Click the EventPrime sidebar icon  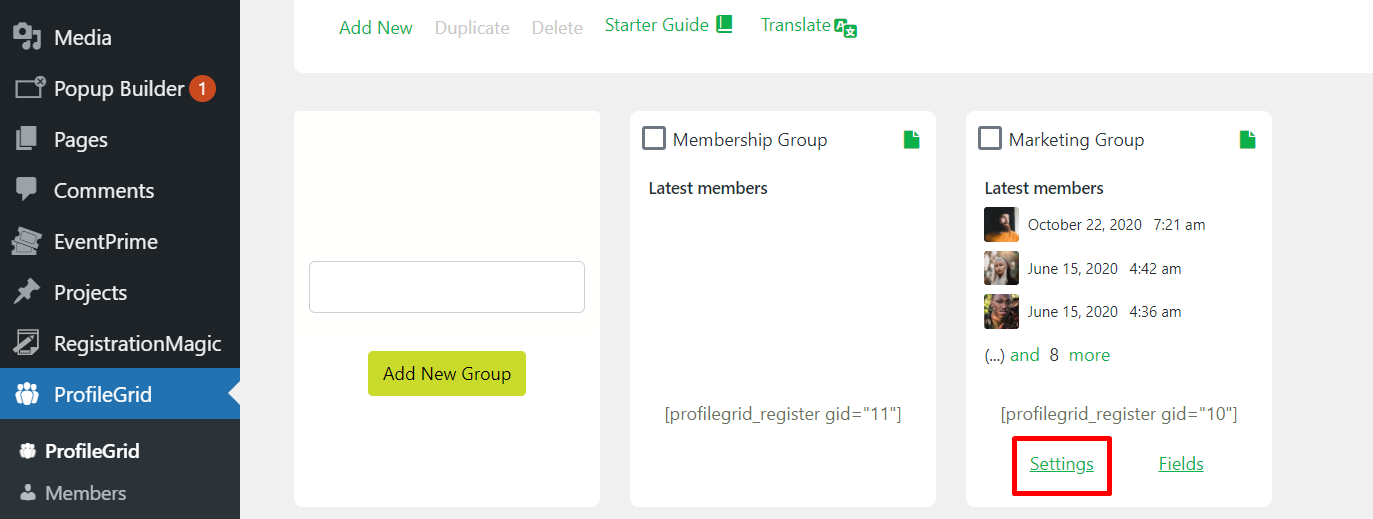tap(26, 241)
